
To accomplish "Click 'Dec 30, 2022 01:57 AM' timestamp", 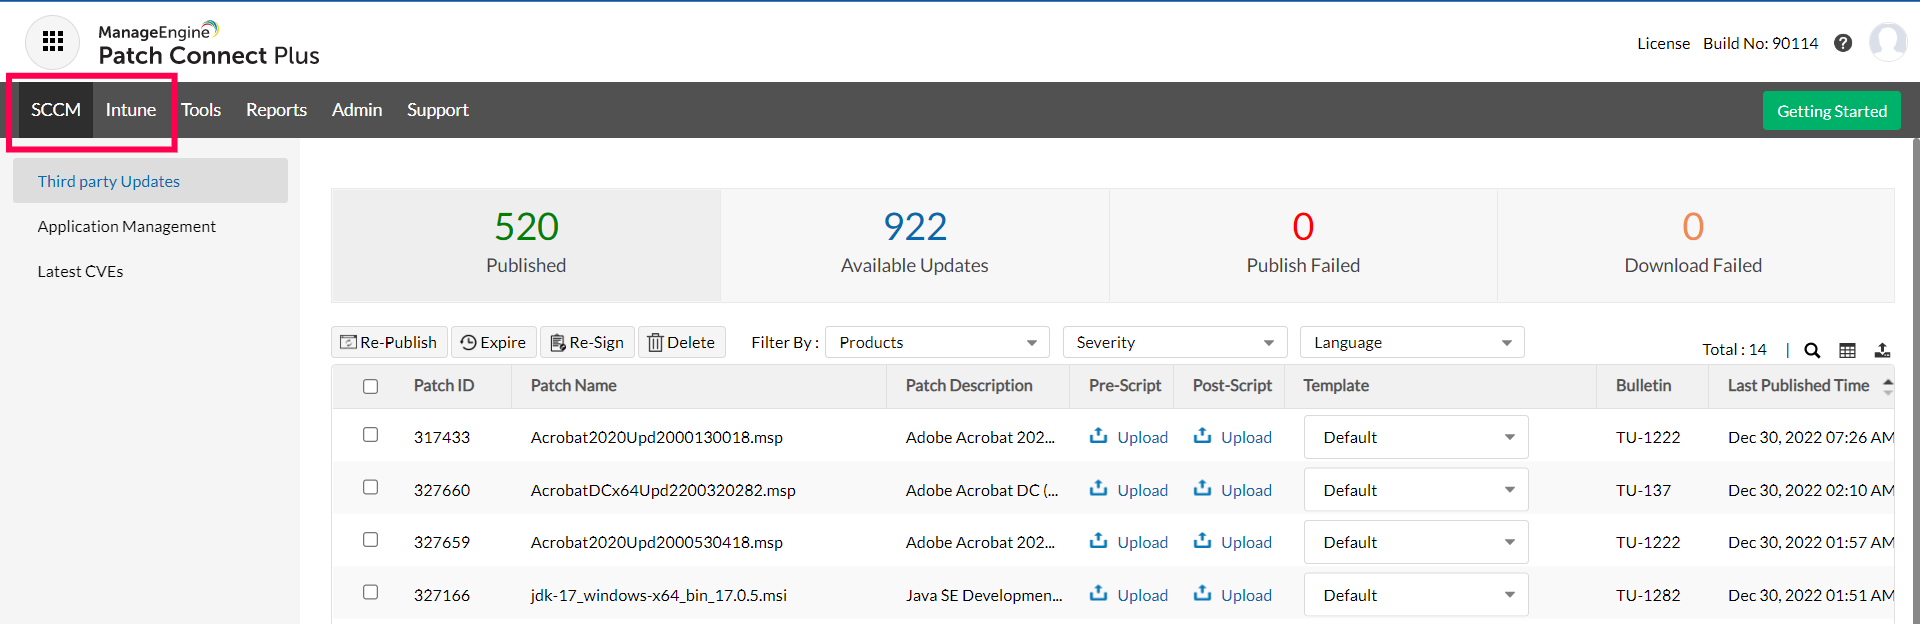I will pos(1811,542).
